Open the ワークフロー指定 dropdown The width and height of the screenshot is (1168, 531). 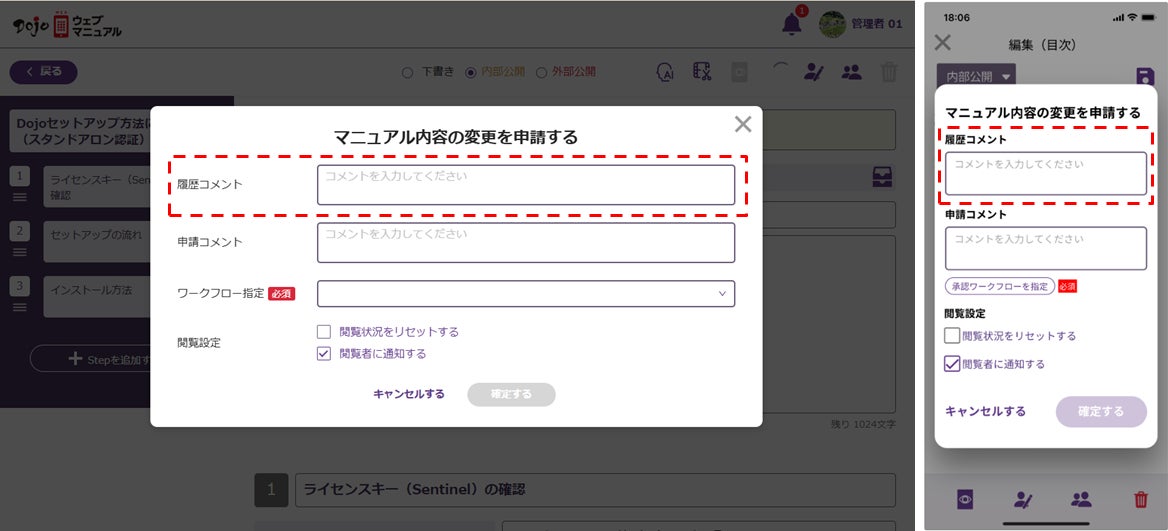point(526,293)
